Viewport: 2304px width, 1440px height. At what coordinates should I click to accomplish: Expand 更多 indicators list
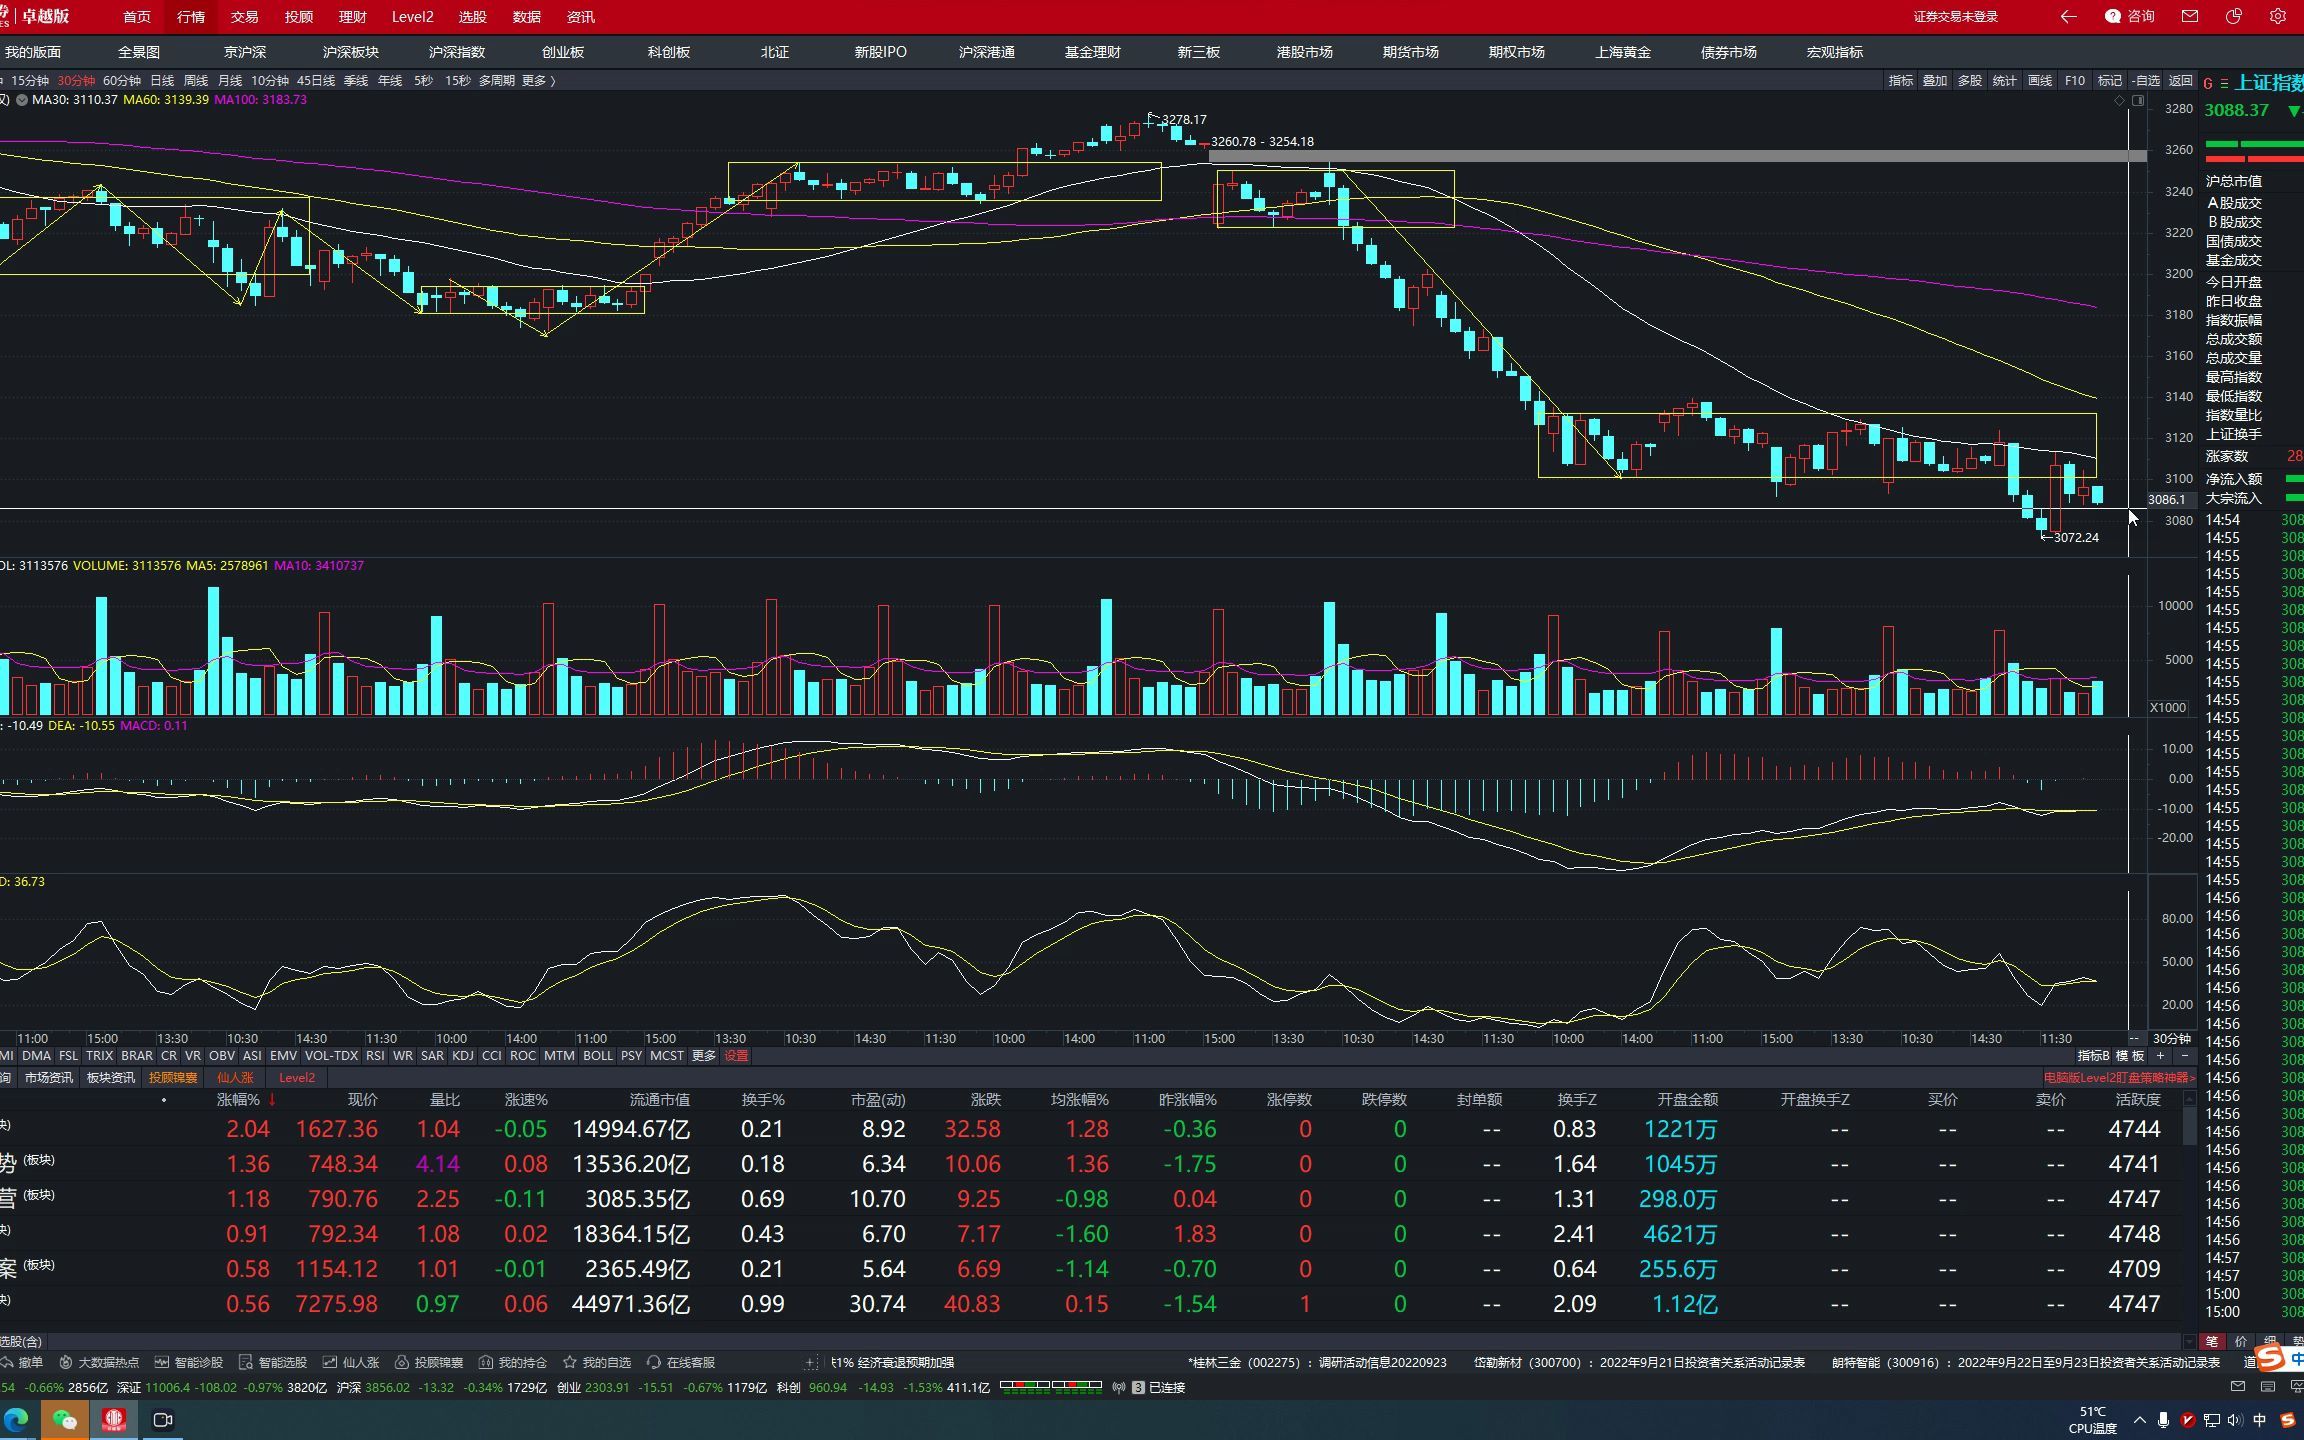click(x=704, y=1055)
